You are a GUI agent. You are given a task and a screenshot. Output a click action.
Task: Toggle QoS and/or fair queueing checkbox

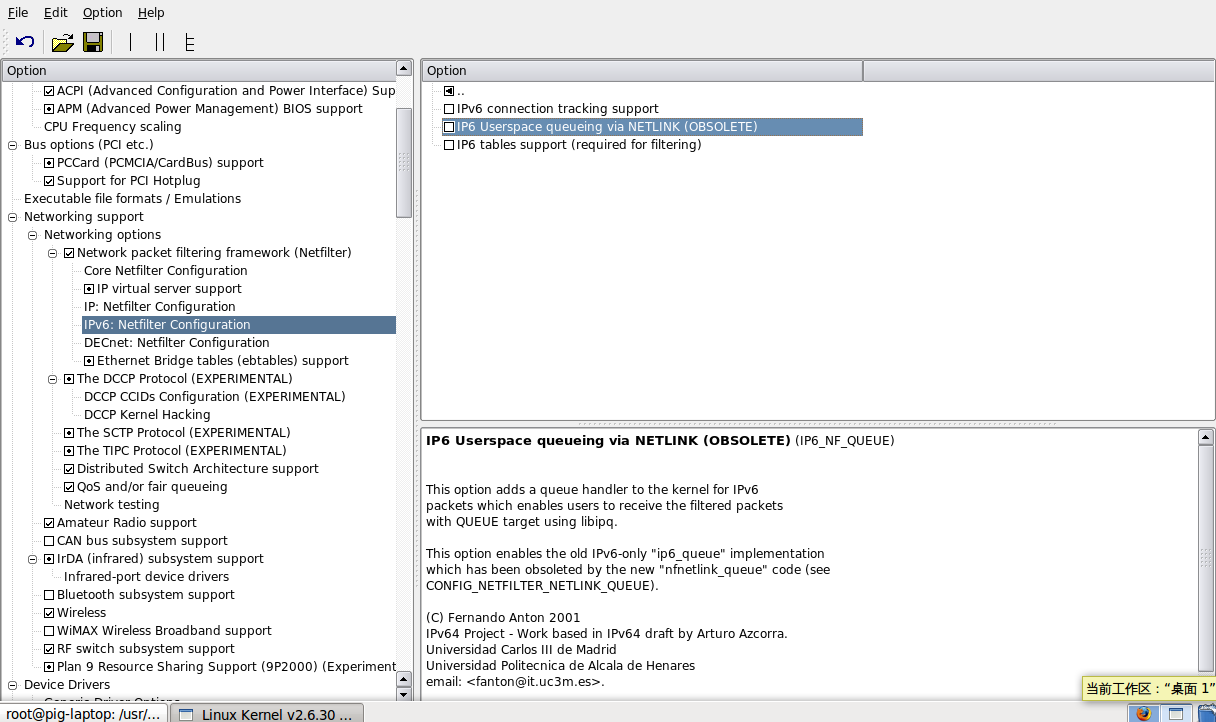click(x=69, y=487)
